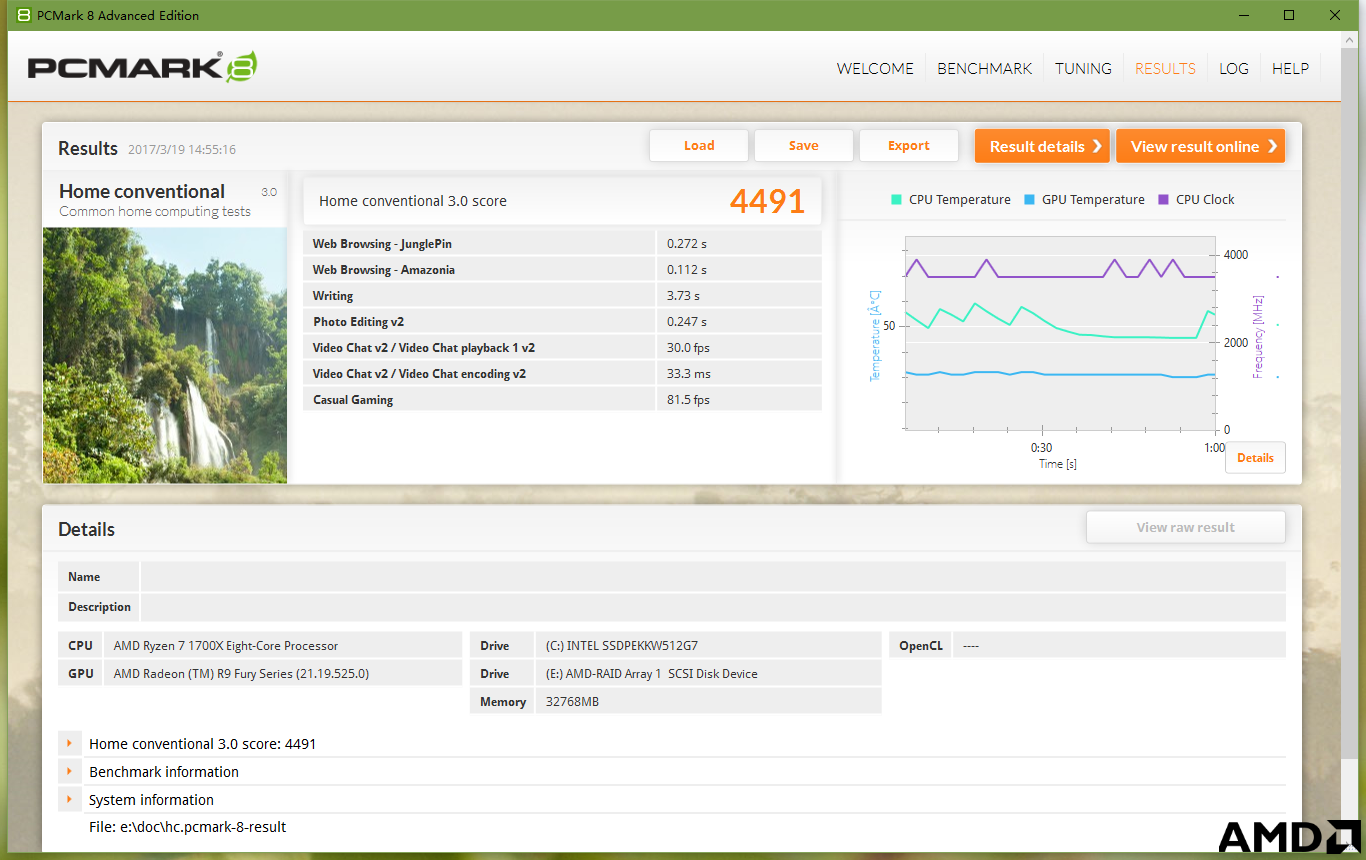Select Video Chat encoding v2 row
Viewport: 1366px width, 860px height.
click(x=562, y=374)
